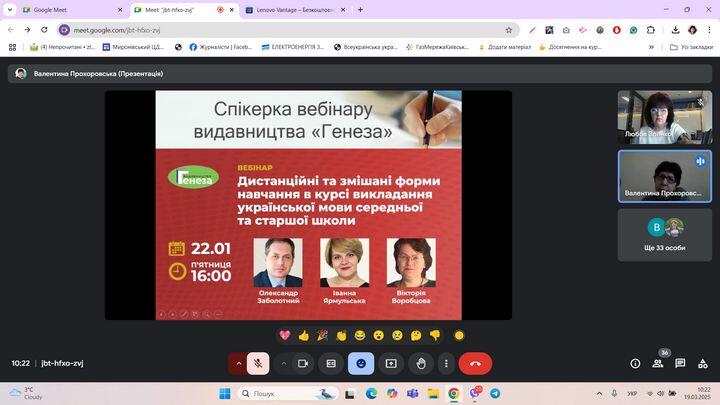Screen dimensions: 720x405
Task: Toggle closed captions
Action: coord(331,363)
